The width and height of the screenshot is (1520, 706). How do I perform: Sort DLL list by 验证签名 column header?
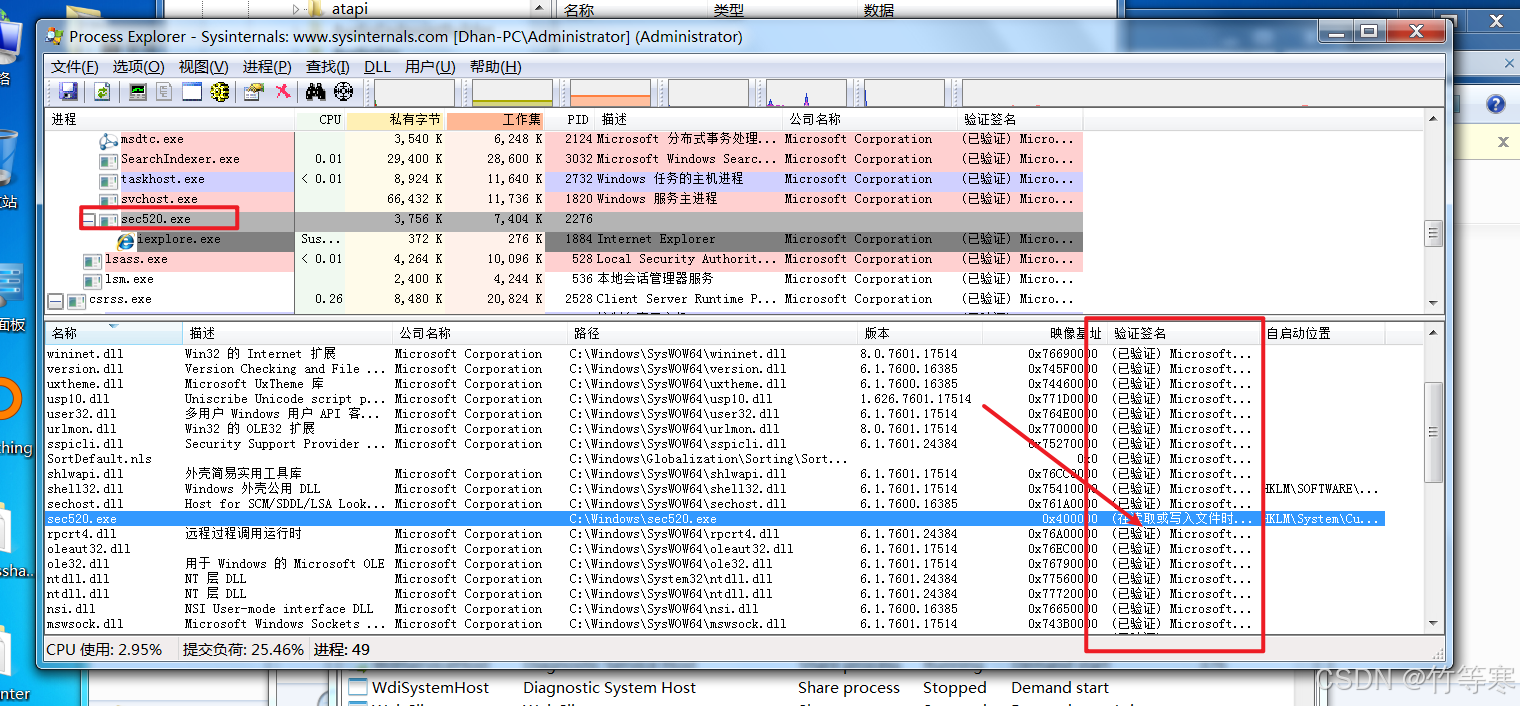[x=1140, y=333]
